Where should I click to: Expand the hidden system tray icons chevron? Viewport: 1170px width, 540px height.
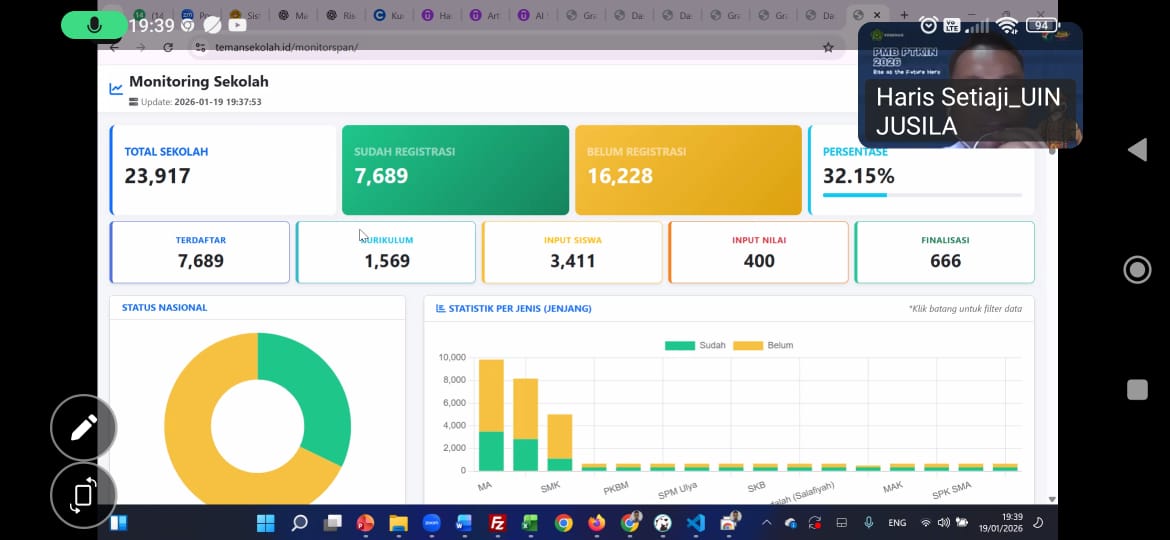pos(766,522)
